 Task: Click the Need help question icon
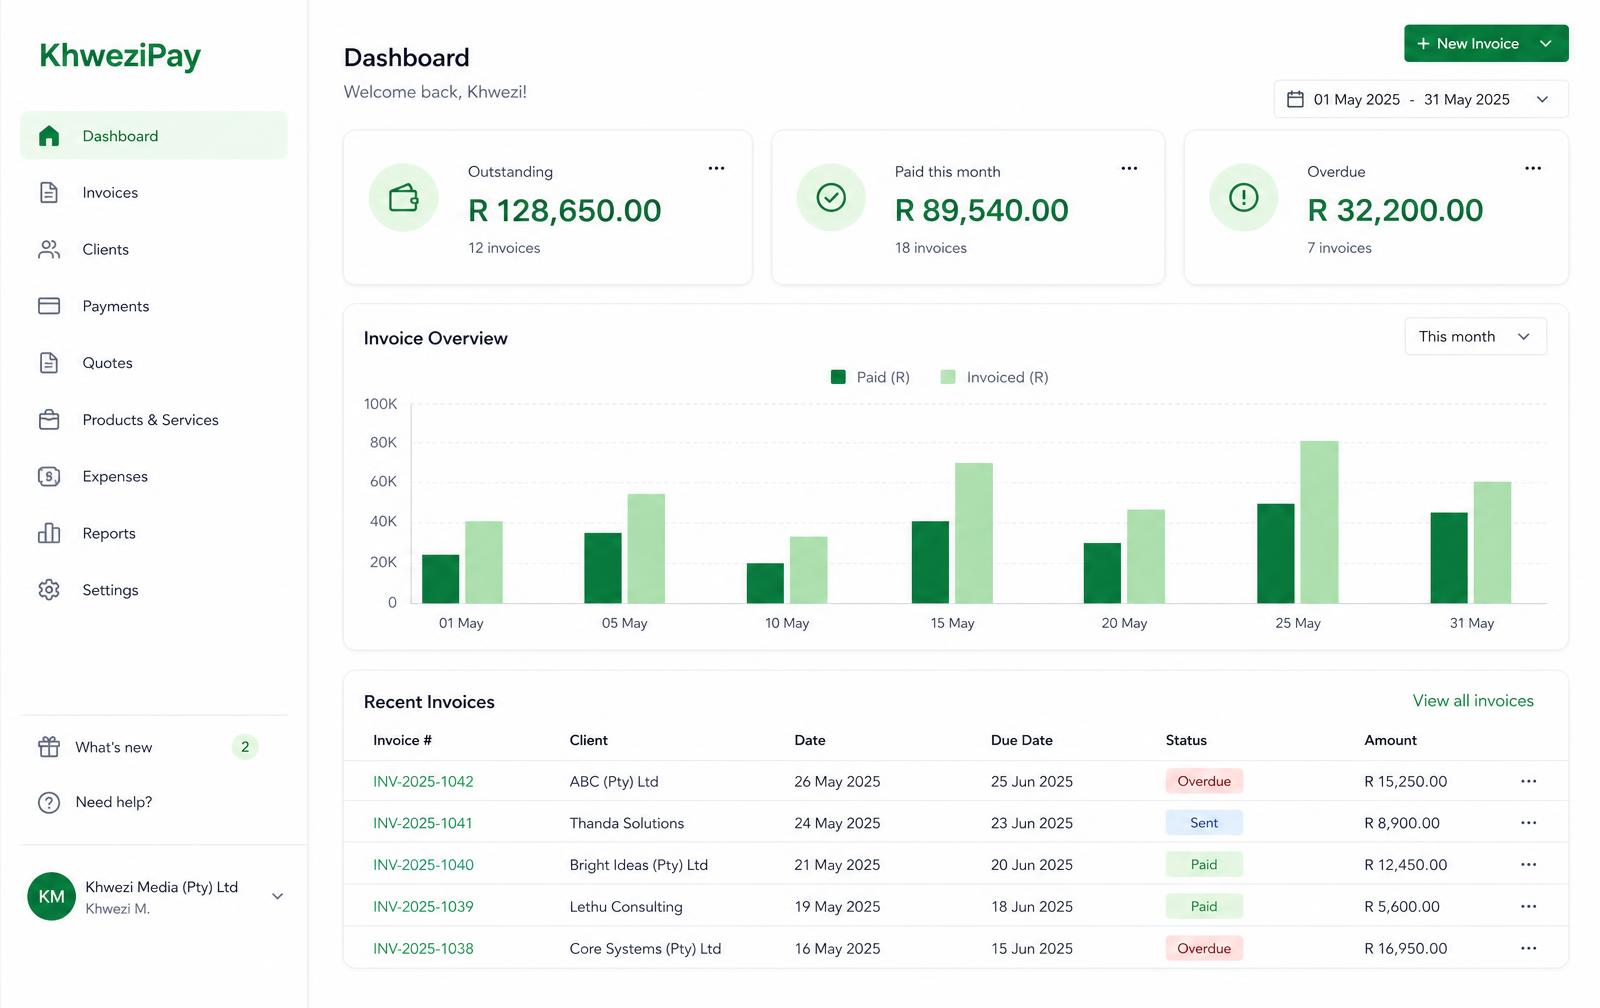[49, 802]
